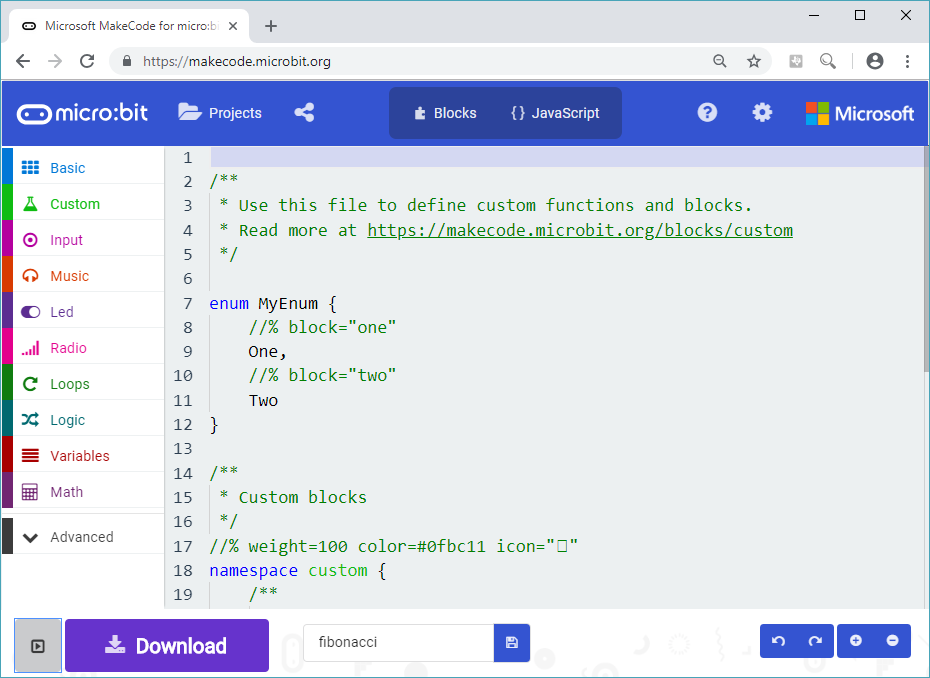
Task: Reload the browser page
Action: (x=87, y=61)
